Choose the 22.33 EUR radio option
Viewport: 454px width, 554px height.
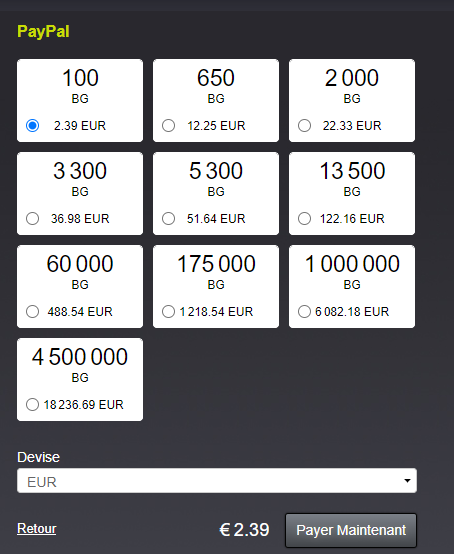pyautogui.click(x=304, y=125)
